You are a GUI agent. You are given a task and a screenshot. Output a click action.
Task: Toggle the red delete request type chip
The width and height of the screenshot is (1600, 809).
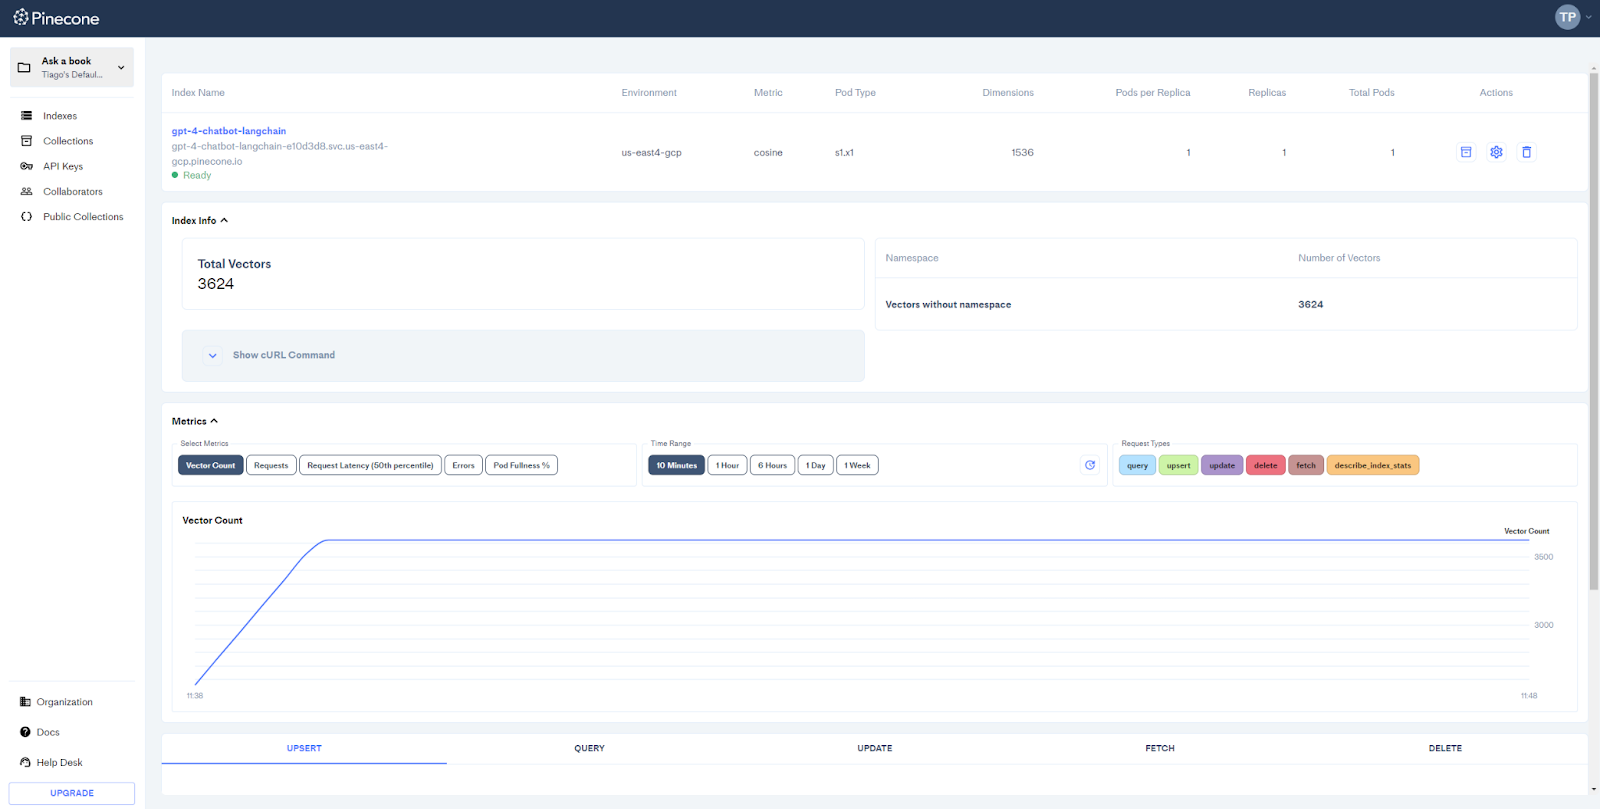tap(1266, 465)
